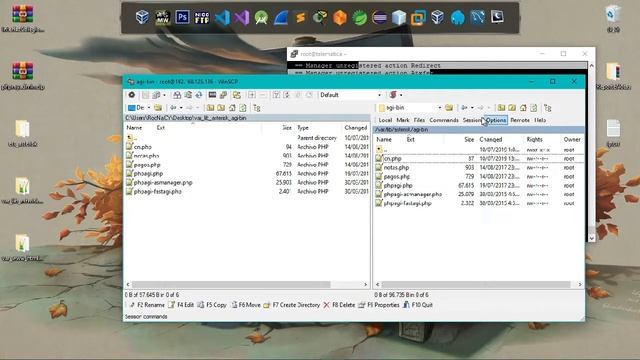Image resolution: width=640 pixels, height=360 pixels.
Task: Click the local path bar
Action: 247,118
